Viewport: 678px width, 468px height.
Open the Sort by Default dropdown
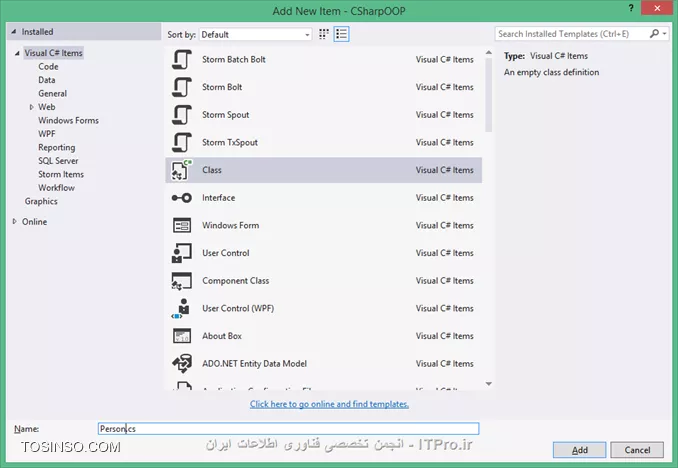tap(255, 35)
